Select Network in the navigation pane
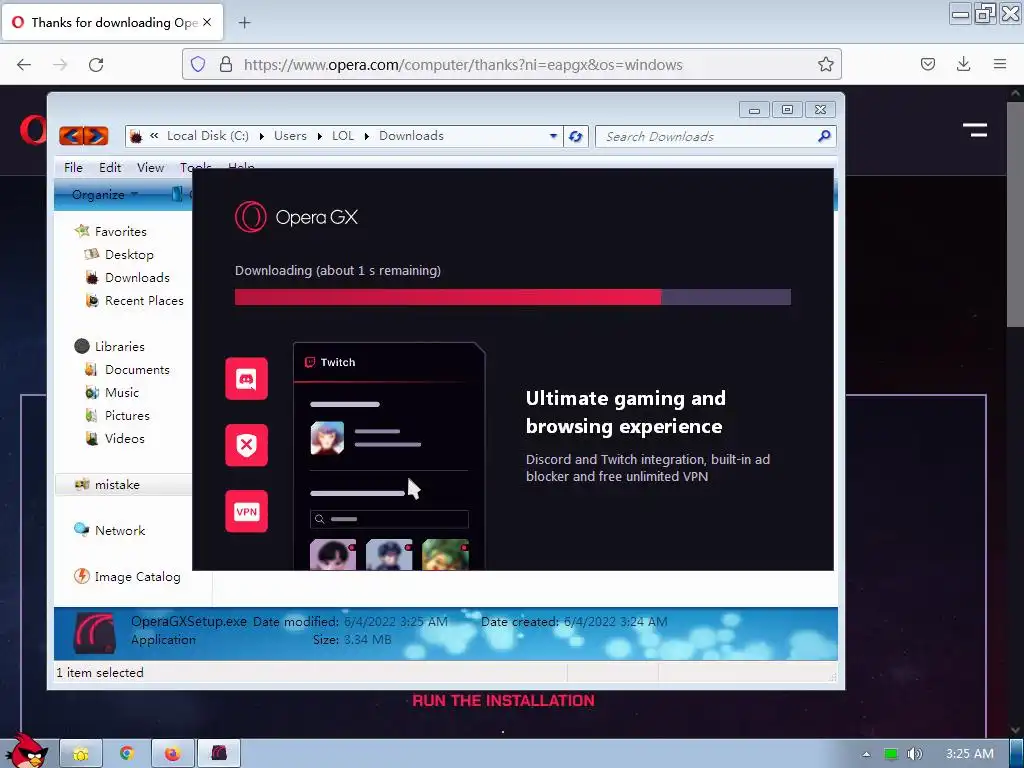 120,530
